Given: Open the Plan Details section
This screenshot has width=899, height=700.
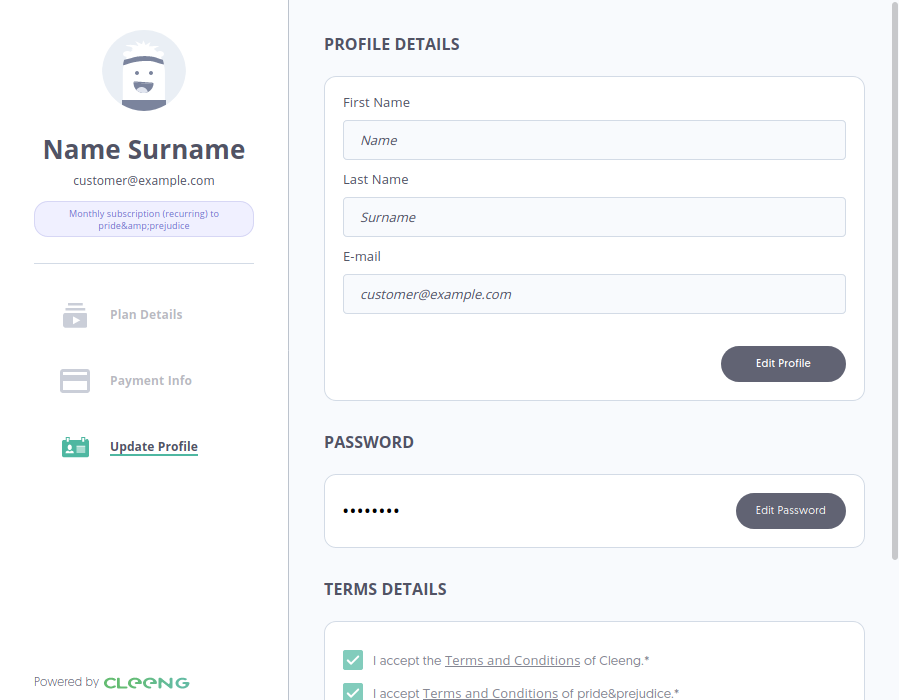Looking at the screenshot, I should [146, 315].
